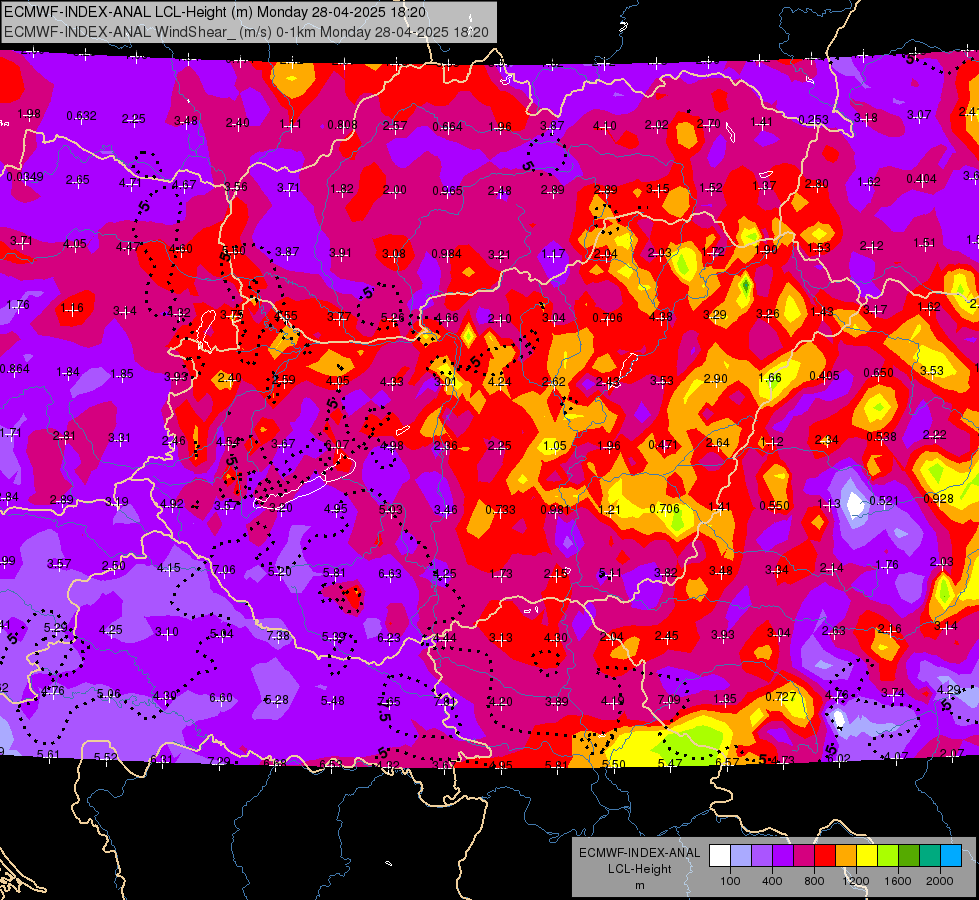Click the wind shear value 6.60
The width and height of the screenshot is (979, 900).
[x=220, y=698]
